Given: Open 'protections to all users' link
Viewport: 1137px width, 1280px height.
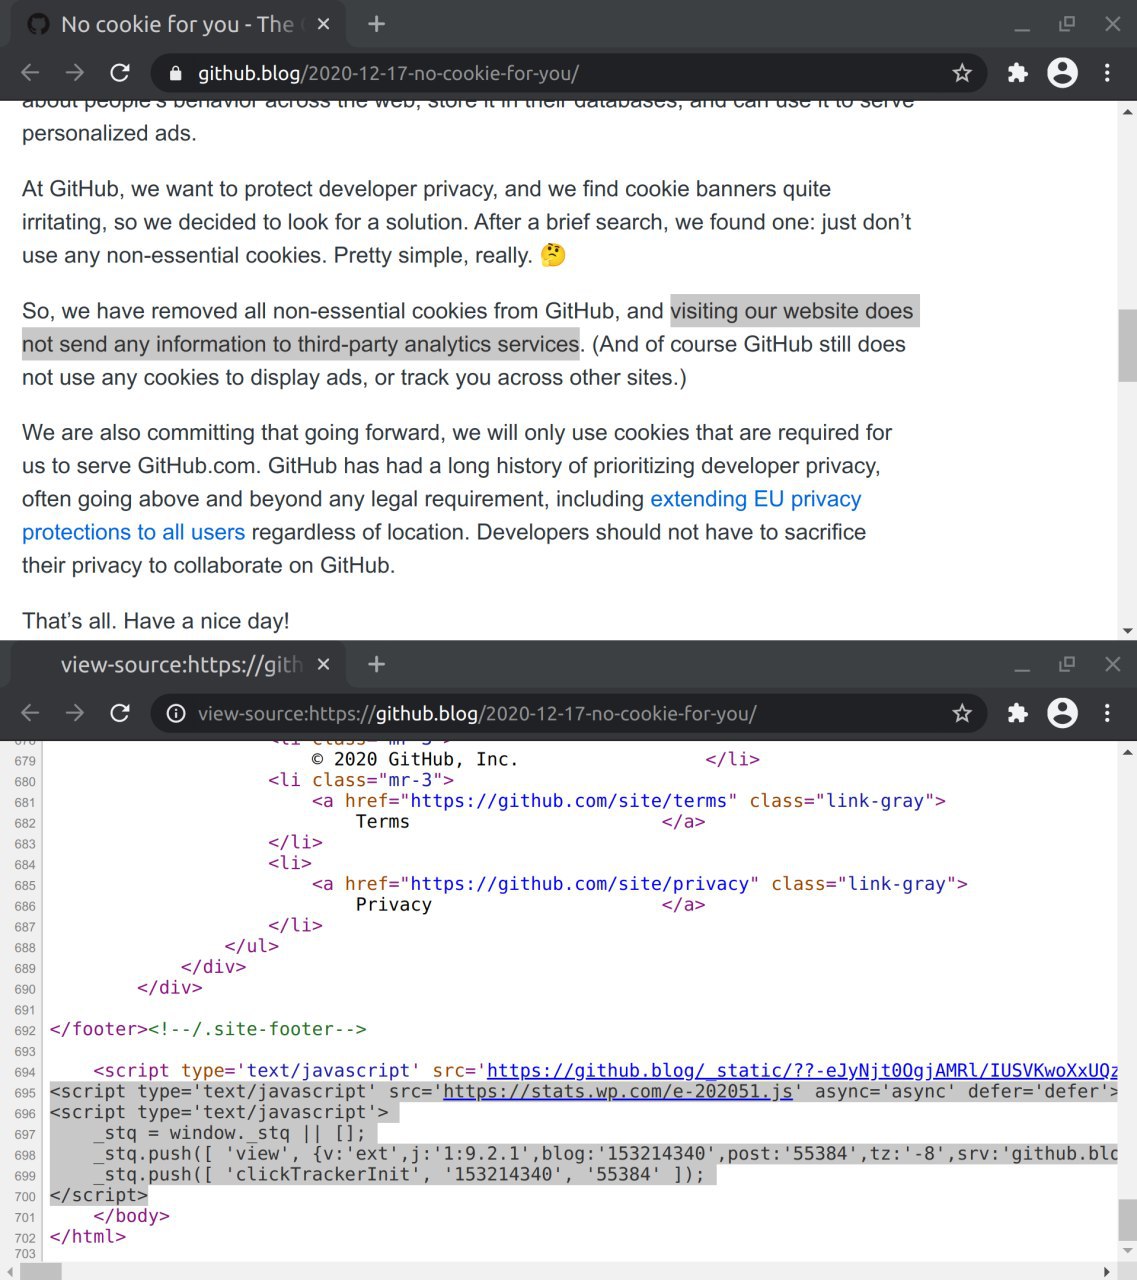Looking at the screenshot, I should 133,532.
